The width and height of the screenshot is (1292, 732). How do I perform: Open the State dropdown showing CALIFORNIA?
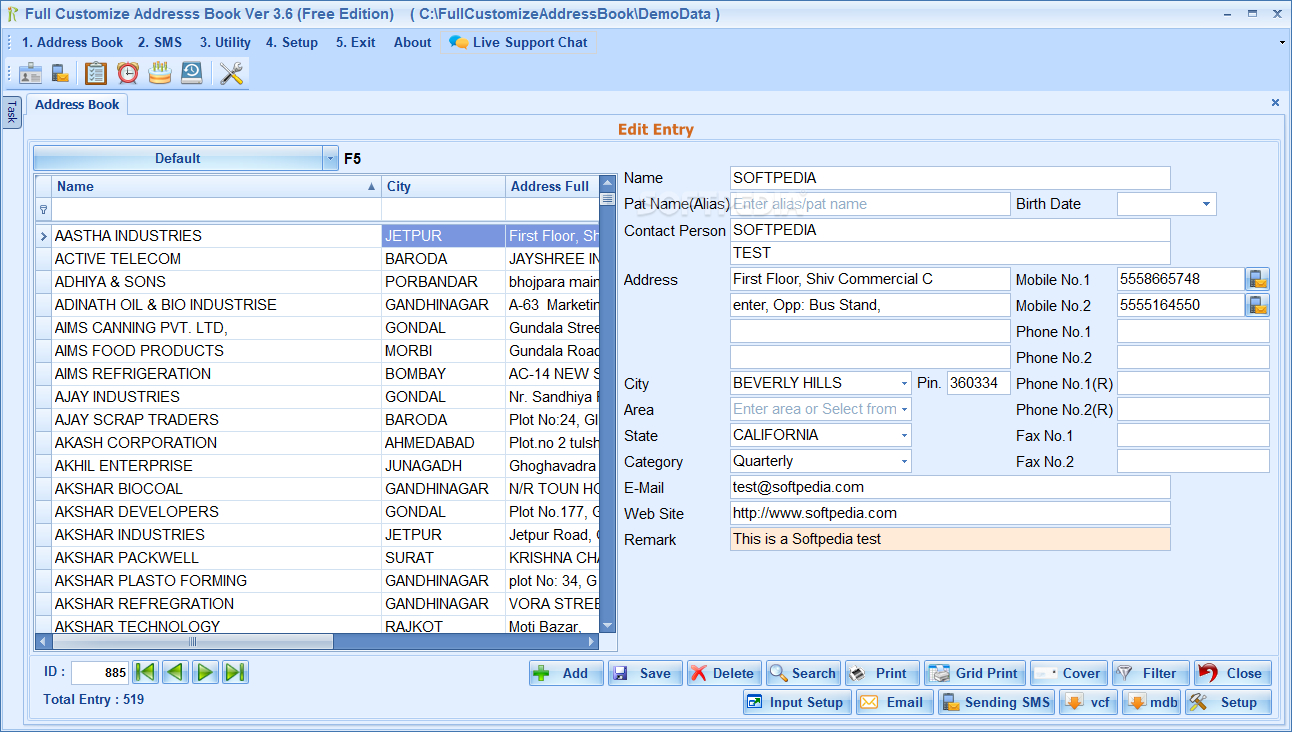[x=904, y=436]
